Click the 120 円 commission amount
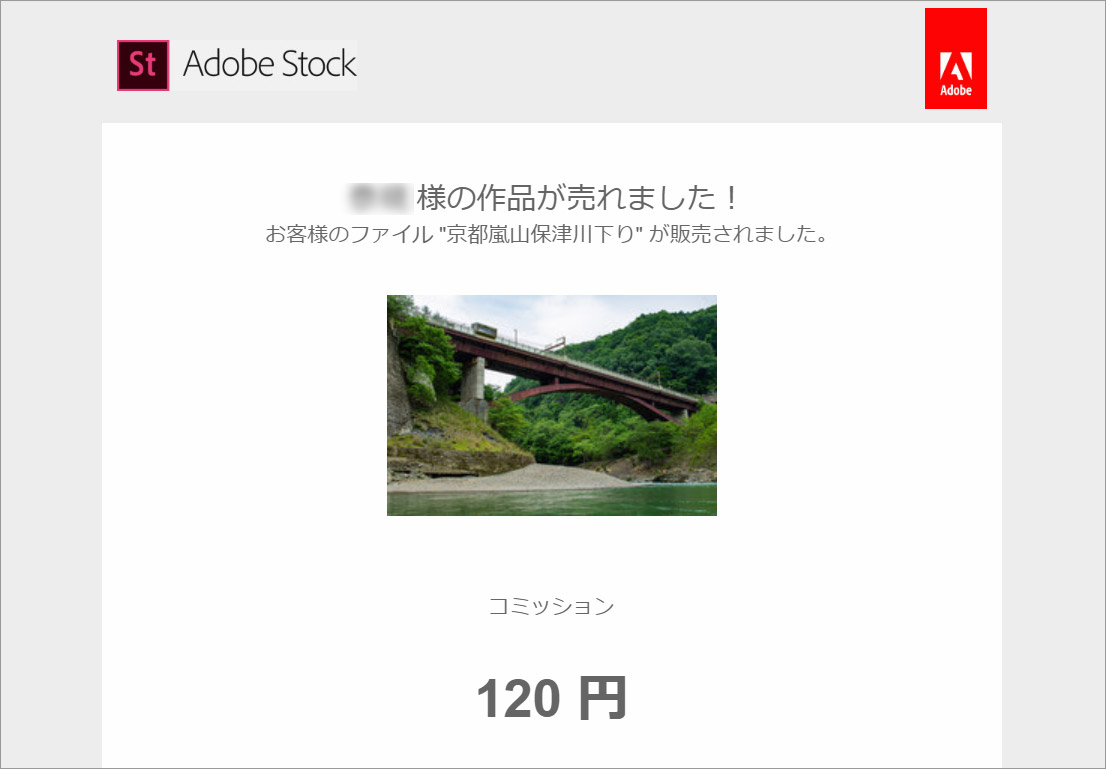 click(x=552, y=698)
